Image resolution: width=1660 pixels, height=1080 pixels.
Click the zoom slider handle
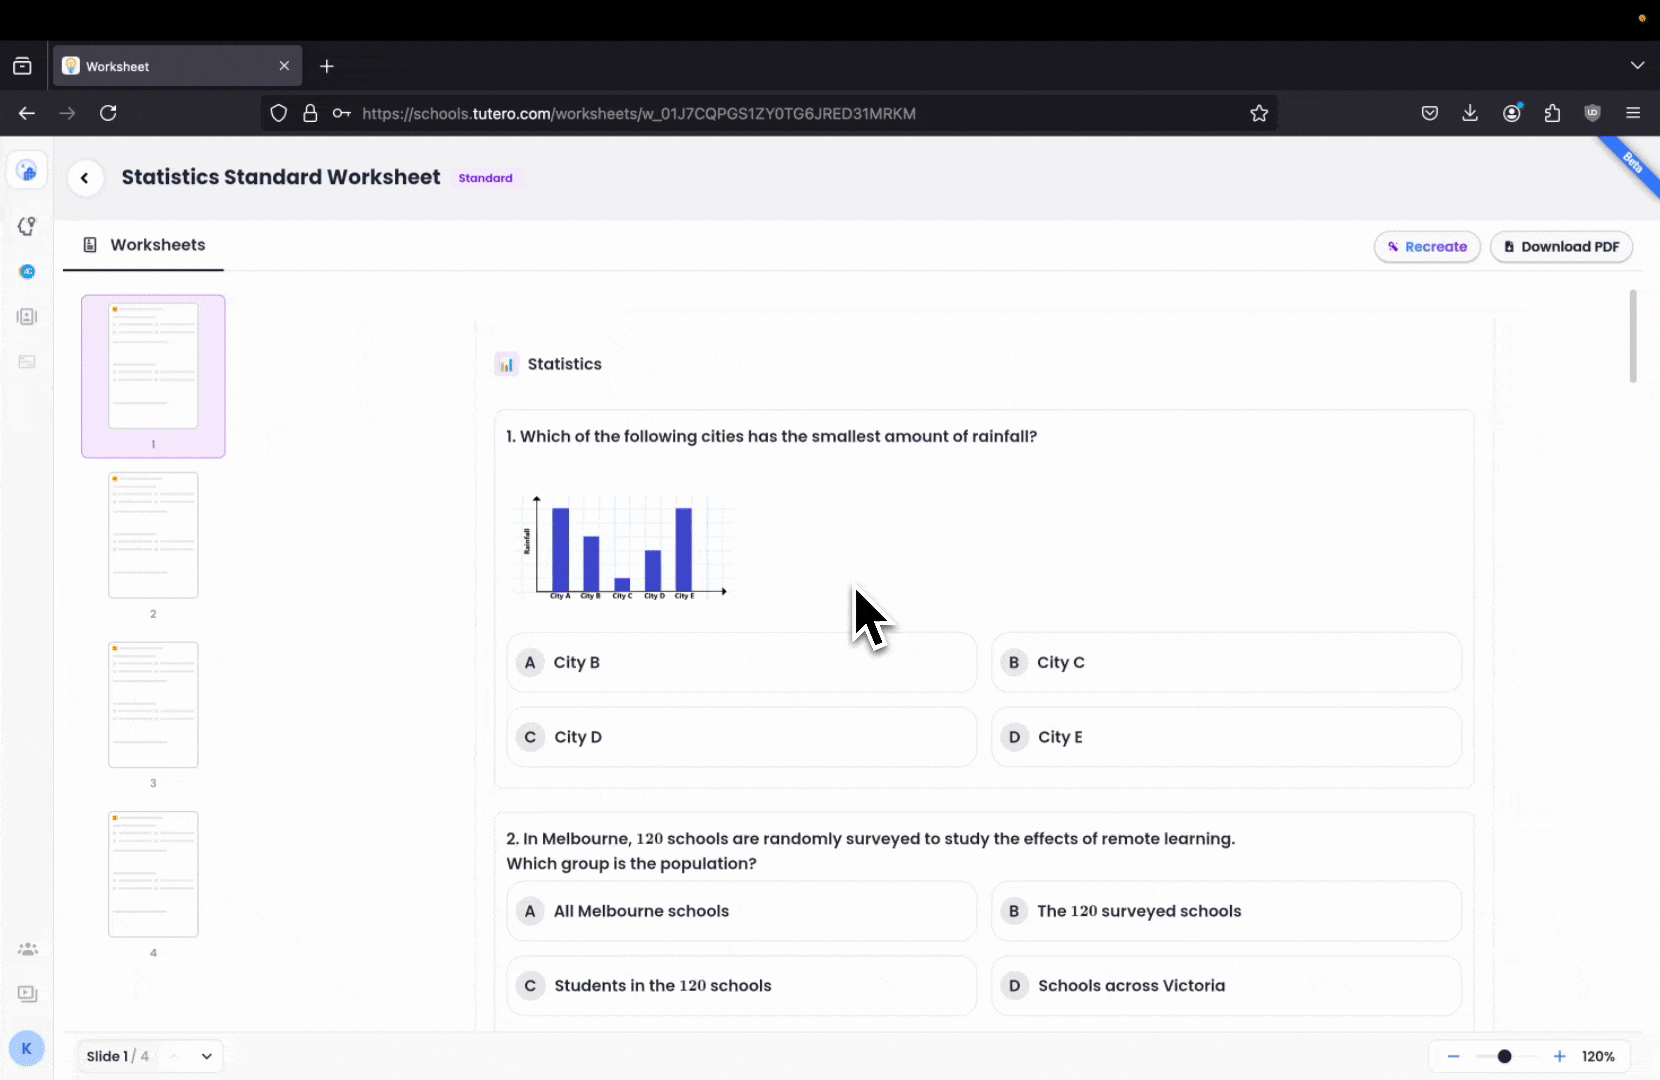point(1504,1056)
